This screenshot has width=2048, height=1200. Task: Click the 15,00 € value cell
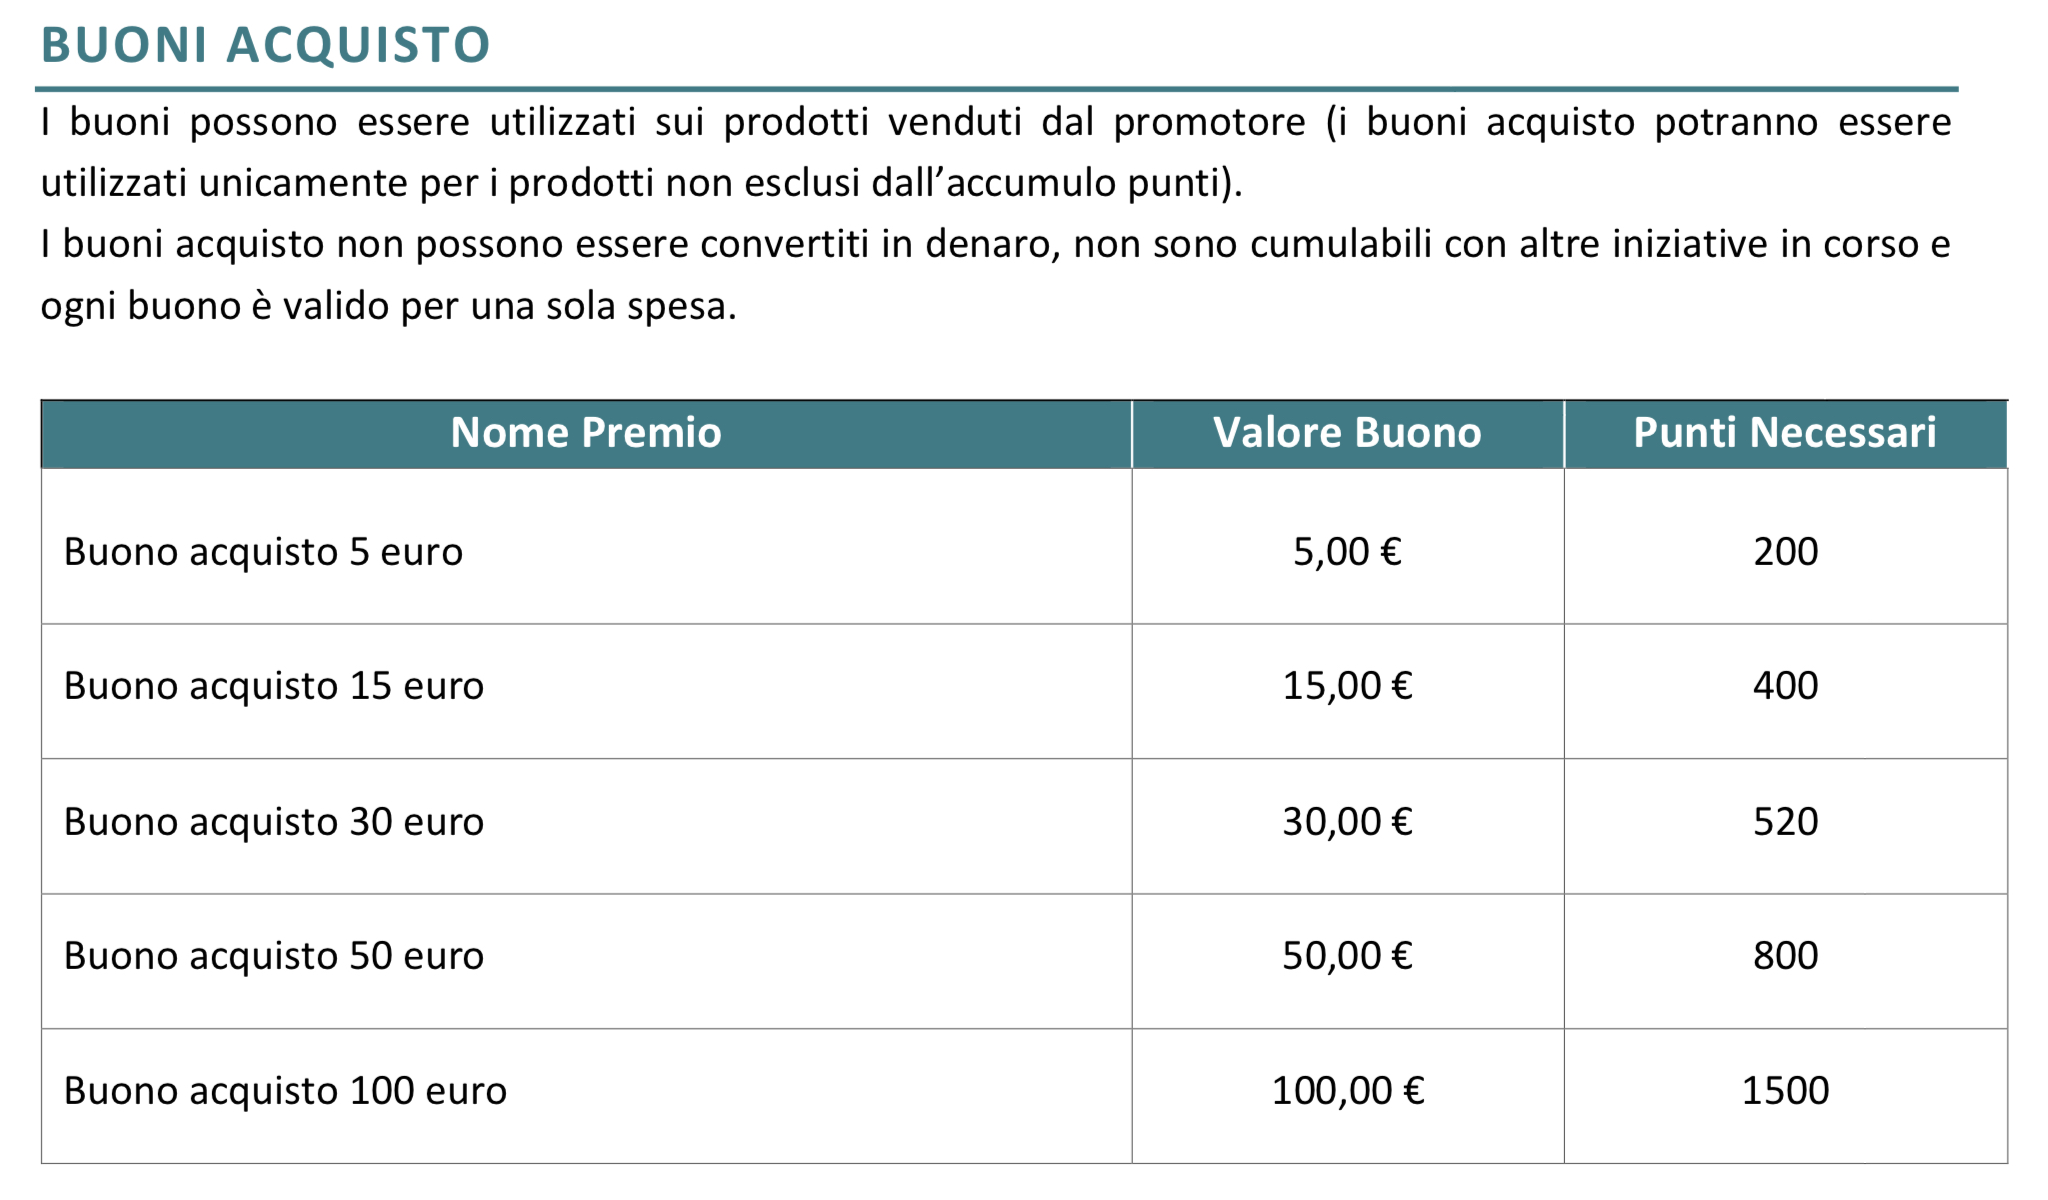tap(1347, 686)
